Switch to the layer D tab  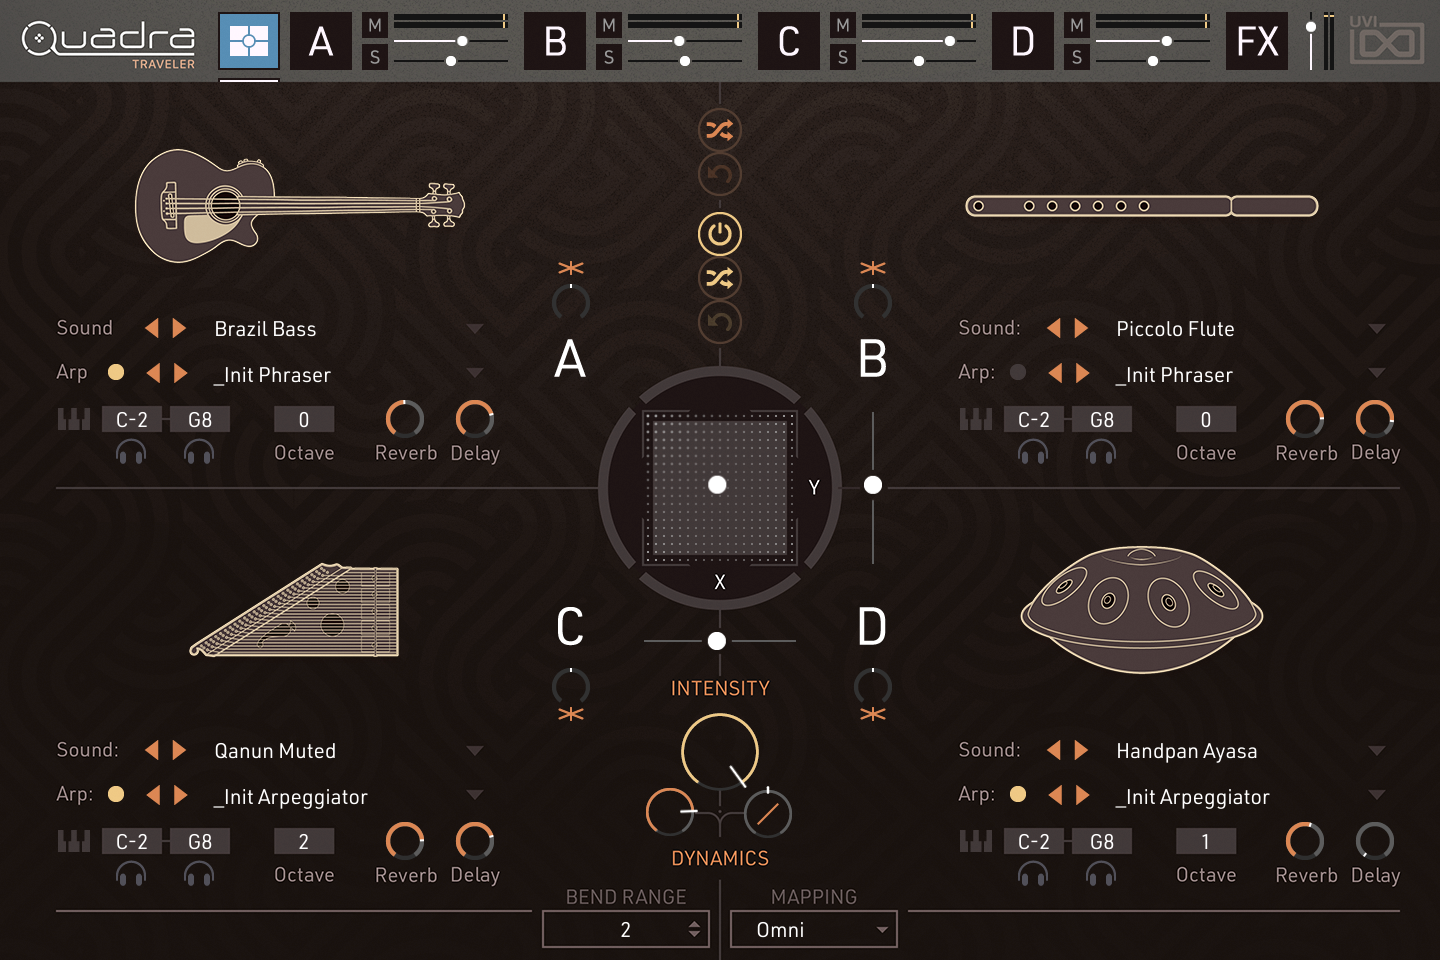[1022, 41]
